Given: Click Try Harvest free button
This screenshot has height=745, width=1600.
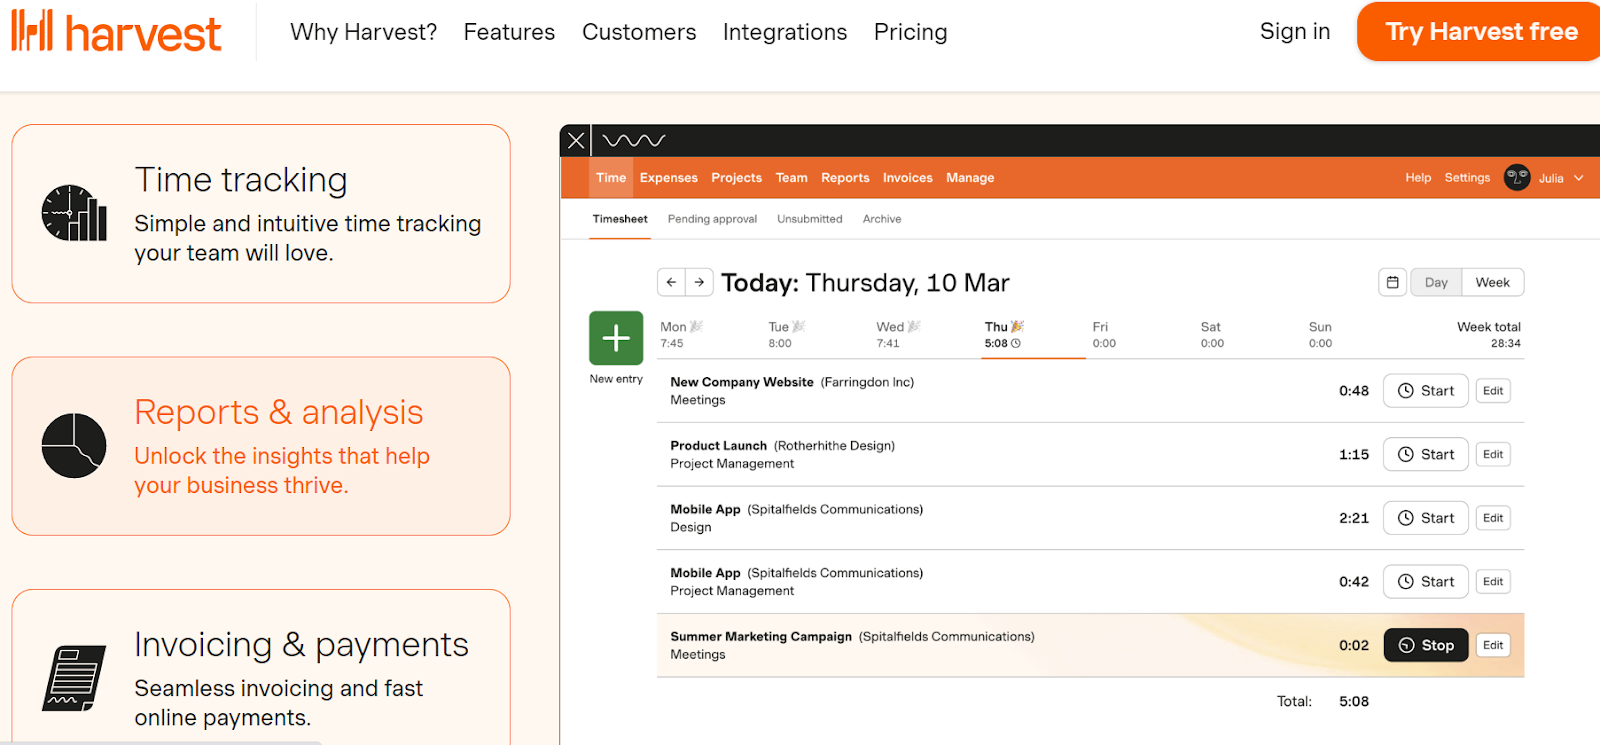Looking at the screenshot, I should 1480,31.
